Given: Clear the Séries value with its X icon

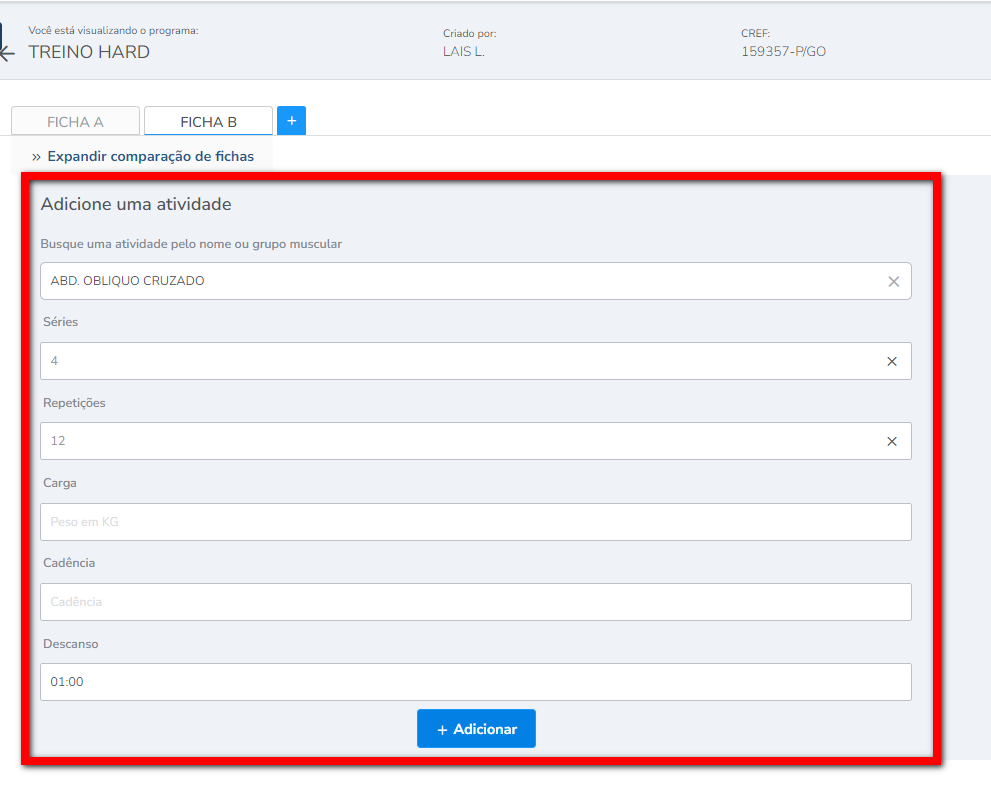Looking at the screenshot, I should (x=892, y=361).
